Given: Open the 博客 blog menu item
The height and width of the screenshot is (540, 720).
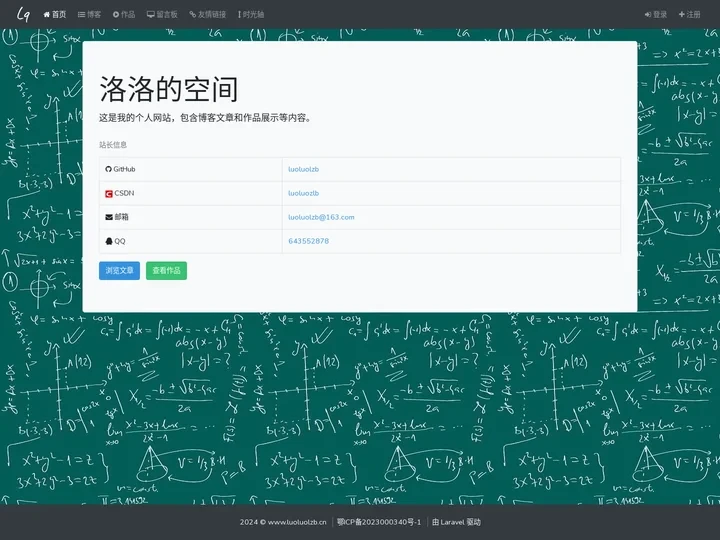Looking at the screenshot, I should pos(90,15).
